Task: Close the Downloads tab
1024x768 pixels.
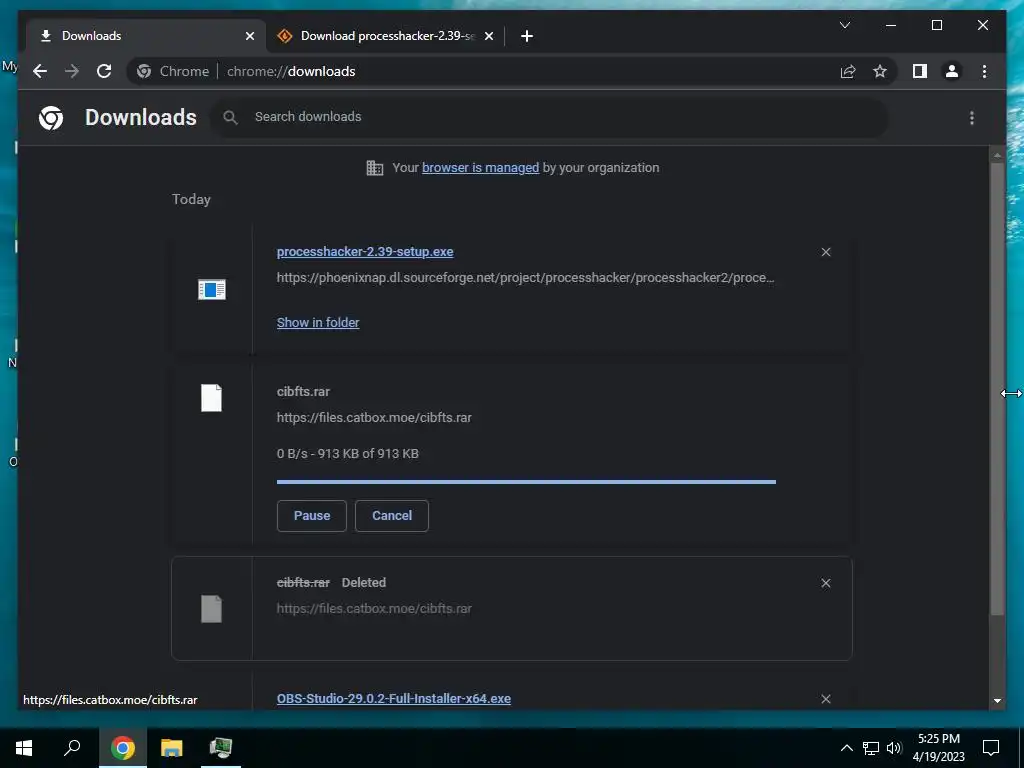Action: coord(249,36)
